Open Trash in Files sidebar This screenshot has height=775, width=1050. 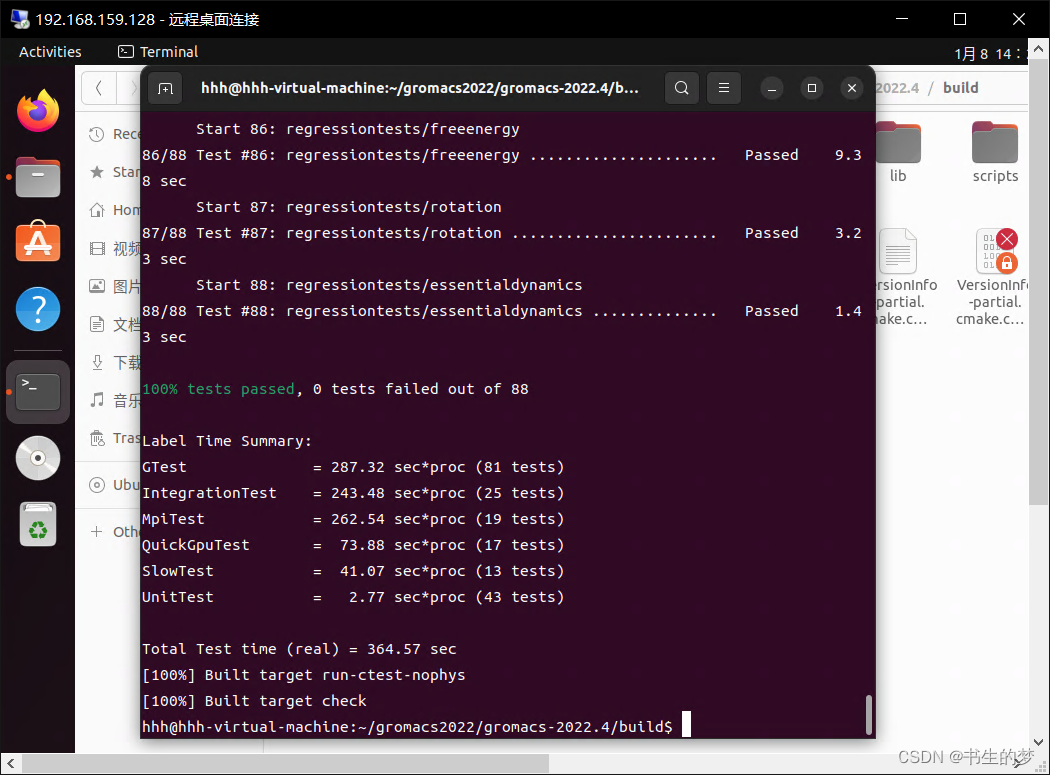(115, 439)
